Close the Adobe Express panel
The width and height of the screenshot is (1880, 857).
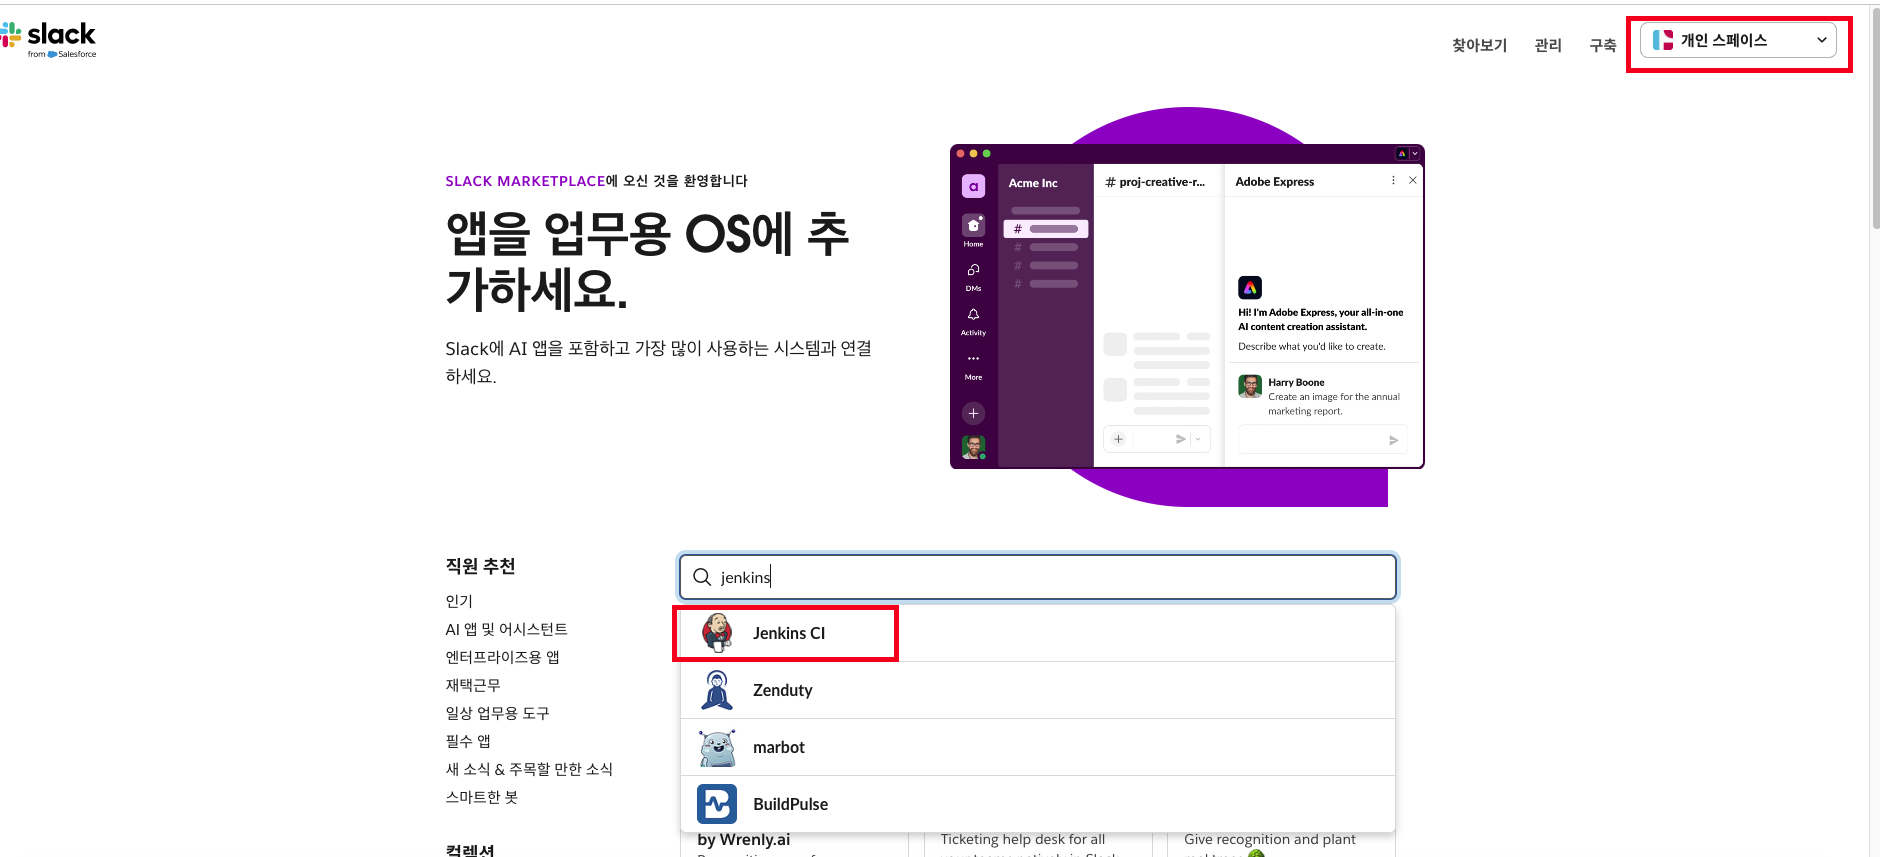tap(1412, 180)
